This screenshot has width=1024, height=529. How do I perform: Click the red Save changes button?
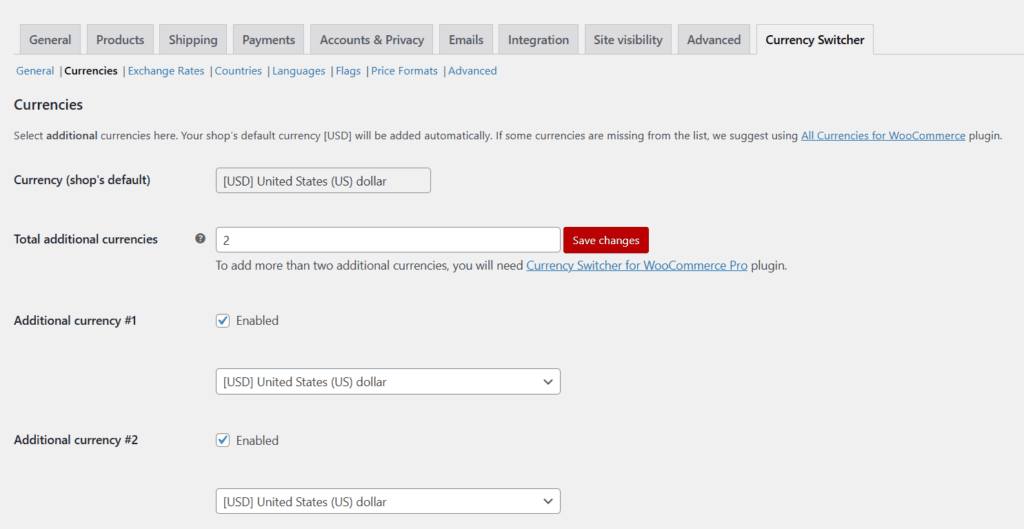tap(606, 240)
